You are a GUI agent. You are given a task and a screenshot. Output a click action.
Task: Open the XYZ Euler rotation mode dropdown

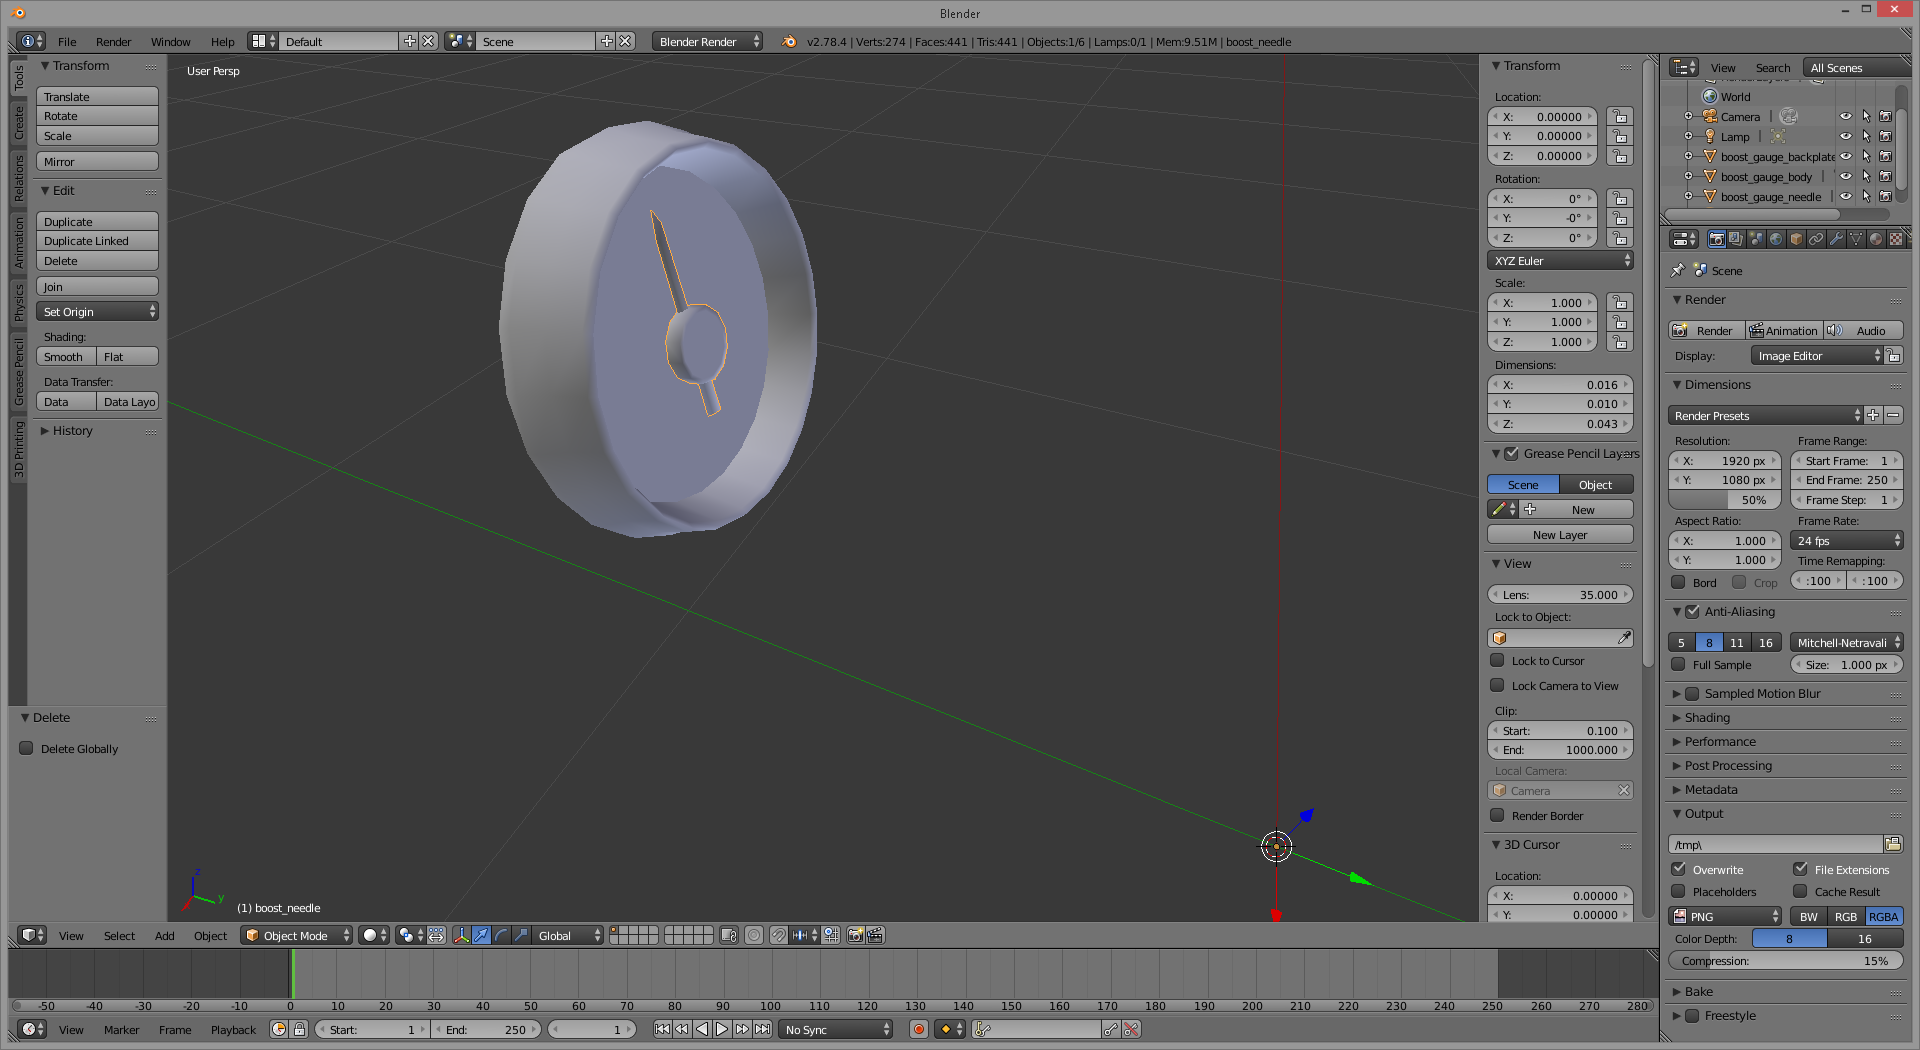click(1560, 260)
